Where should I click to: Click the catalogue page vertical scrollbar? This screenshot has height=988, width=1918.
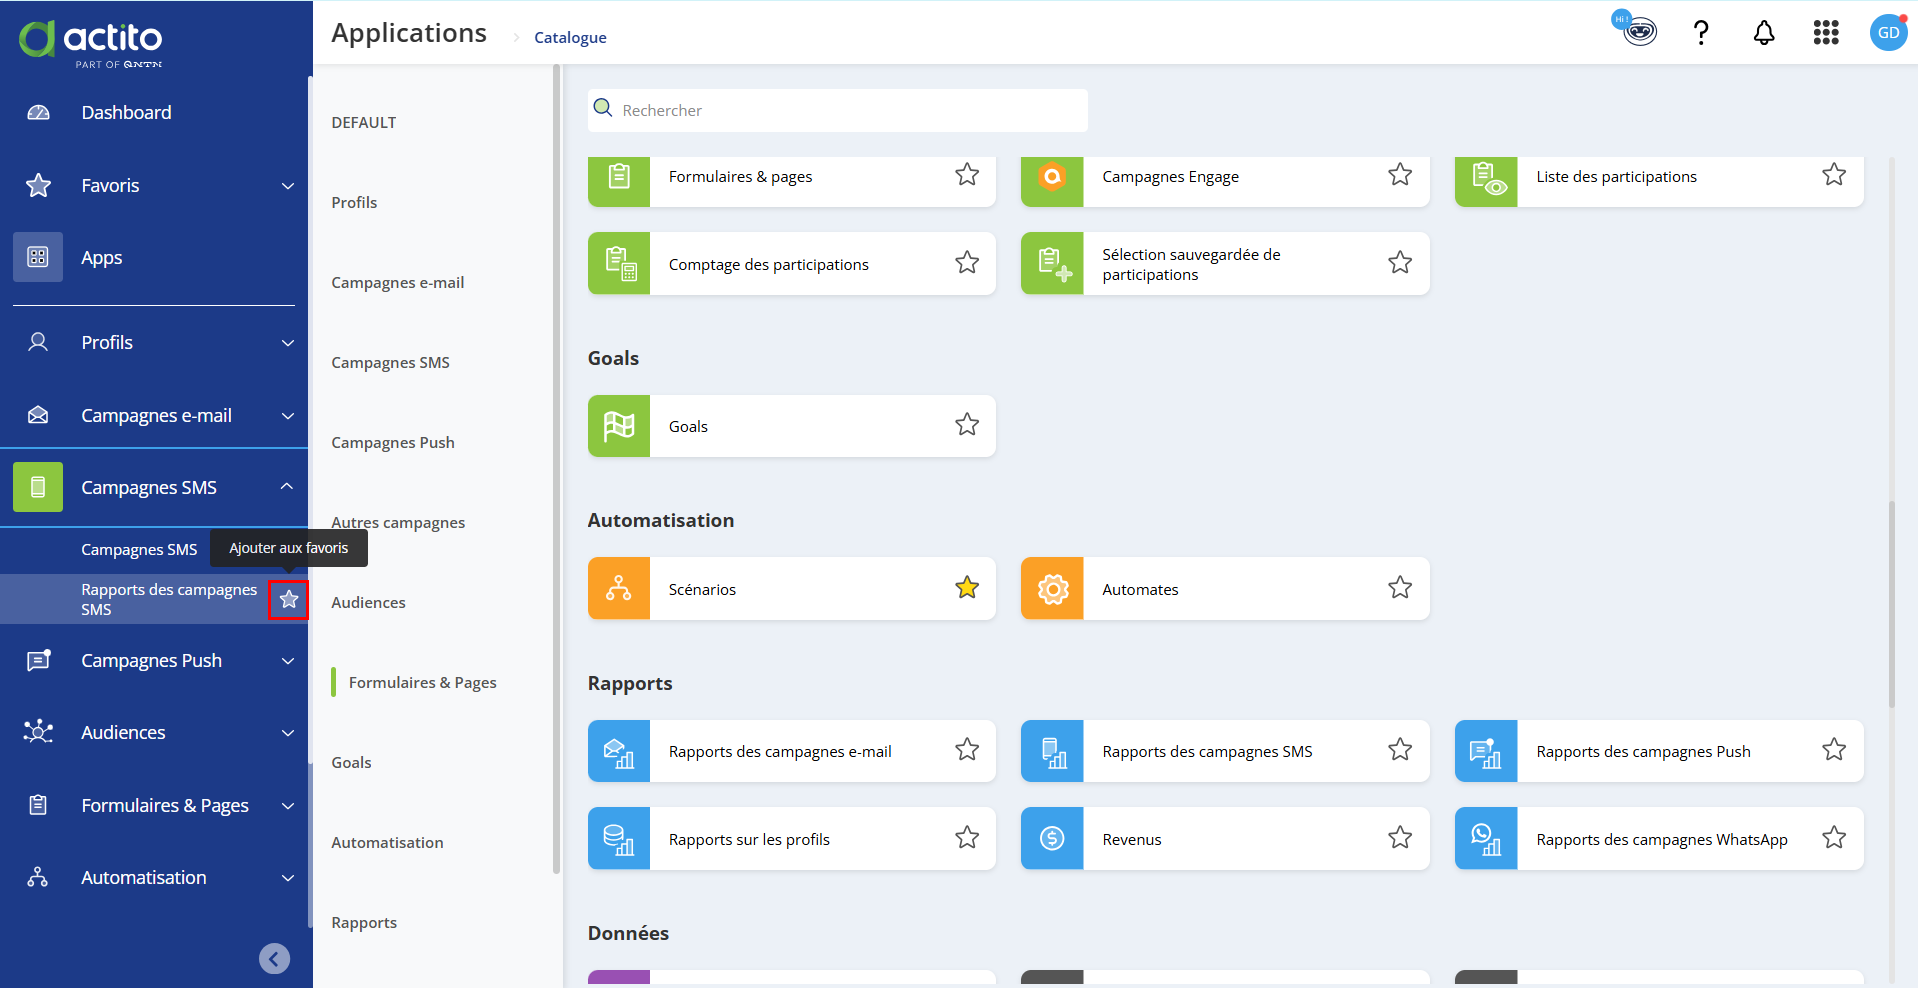pyautogui.click(x=1891, y=604)
